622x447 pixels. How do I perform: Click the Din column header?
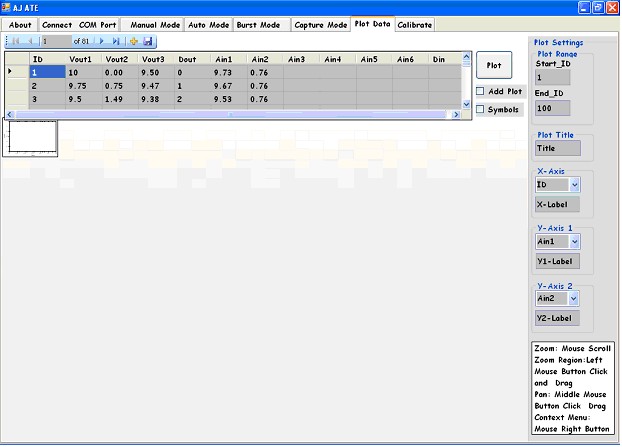point(445,59)
